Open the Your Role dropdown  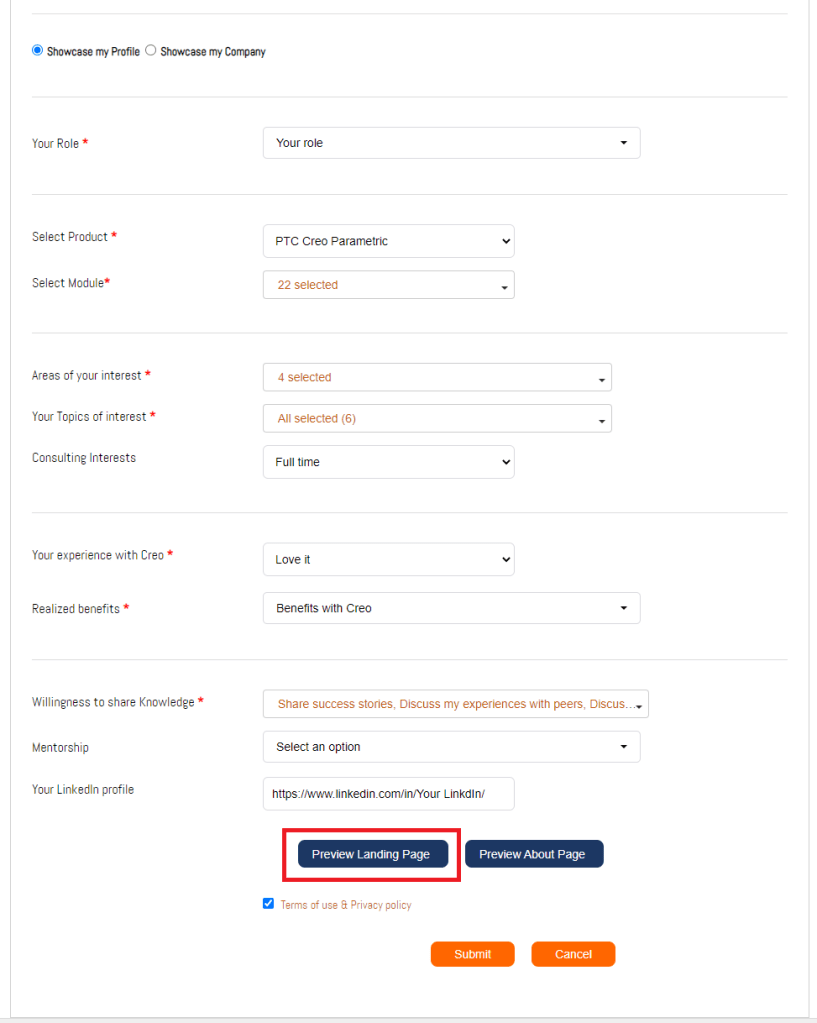451,143
